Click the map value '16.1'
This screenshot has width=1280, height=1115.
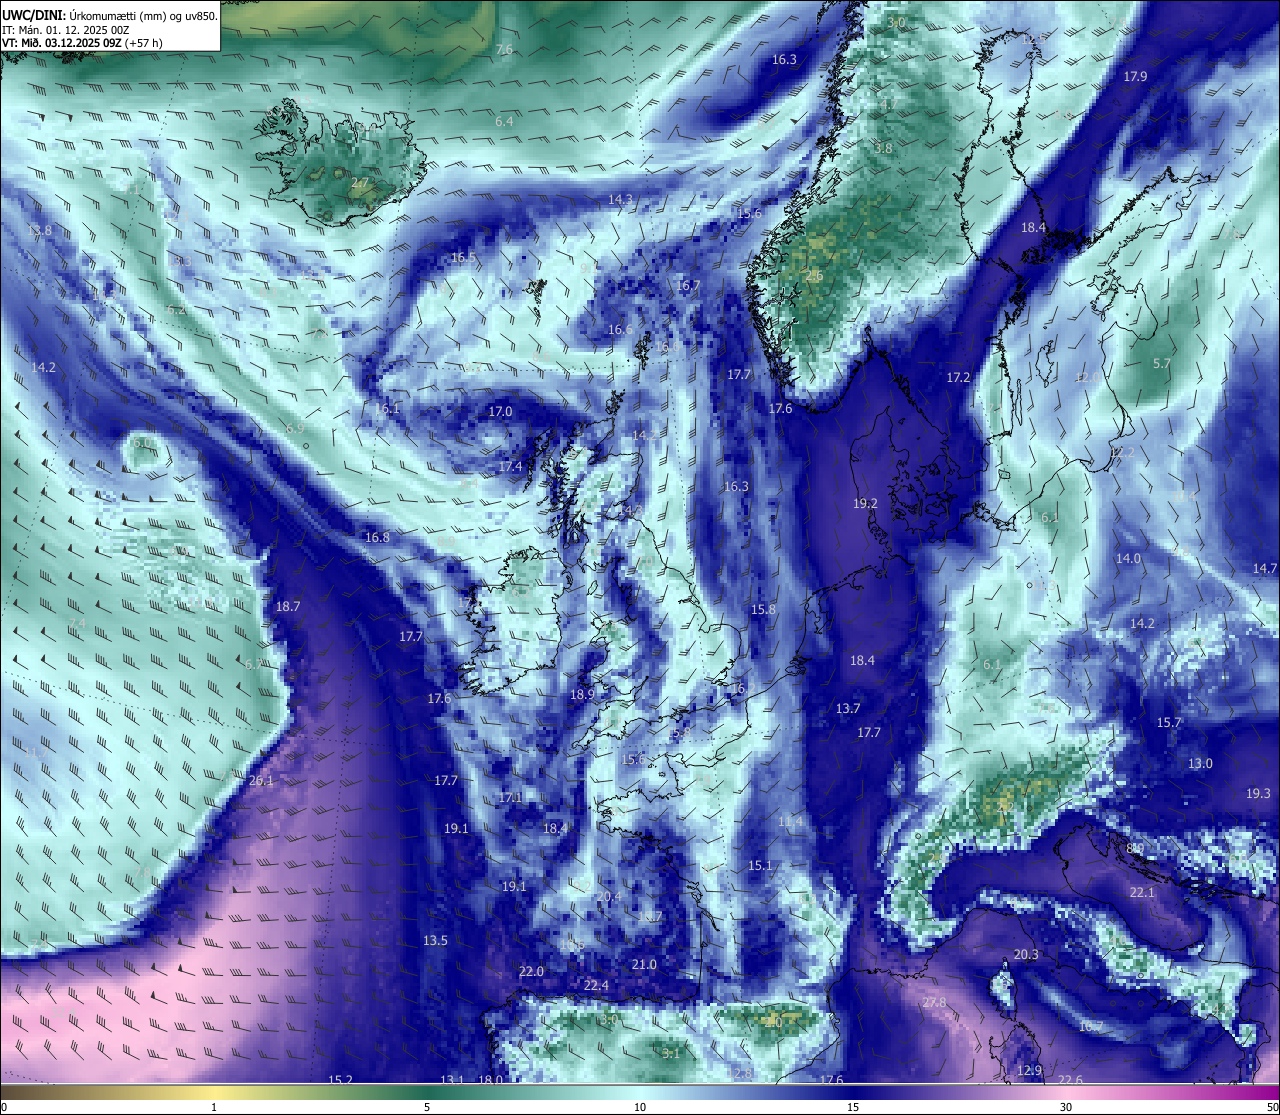(x=387, y=408)
